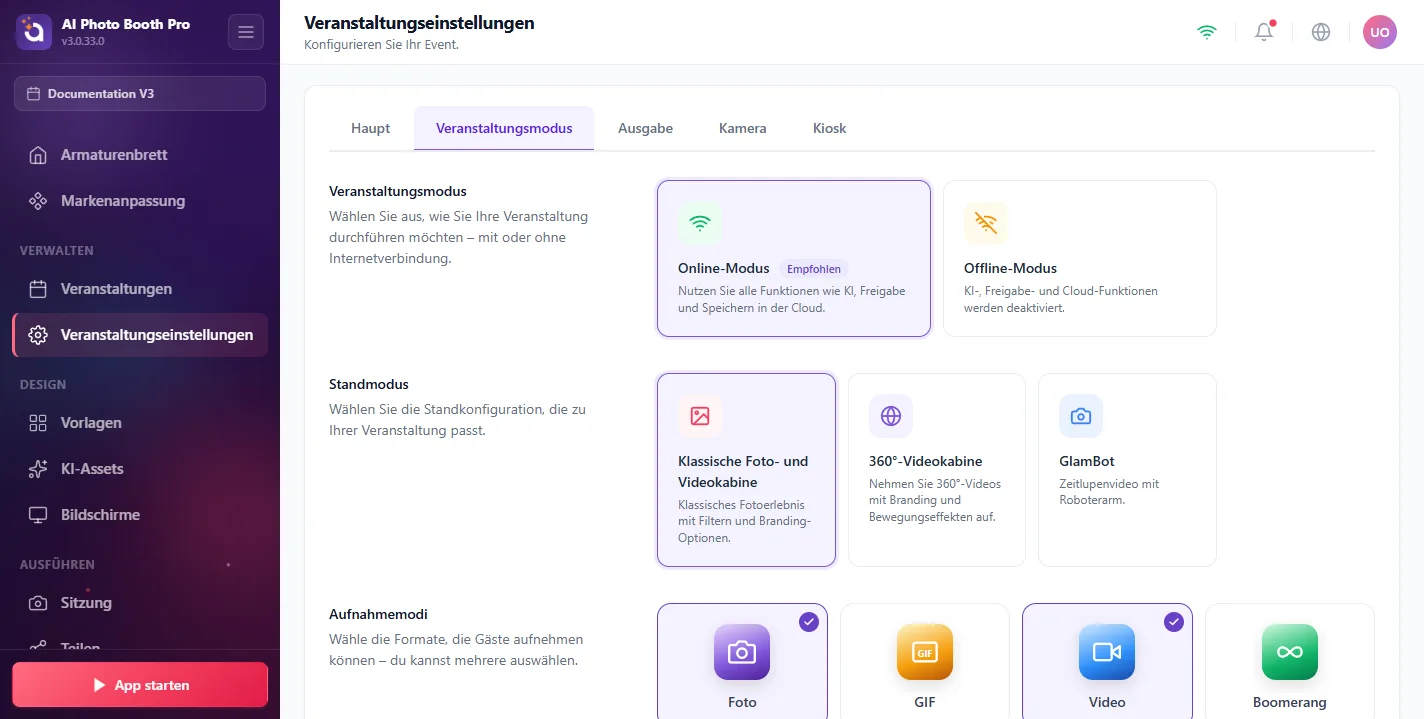The height and width of the screenshot is (719, 1424).
Task: Click the Klassische Fotokabine image icon
Action: [x=700, y=416]
